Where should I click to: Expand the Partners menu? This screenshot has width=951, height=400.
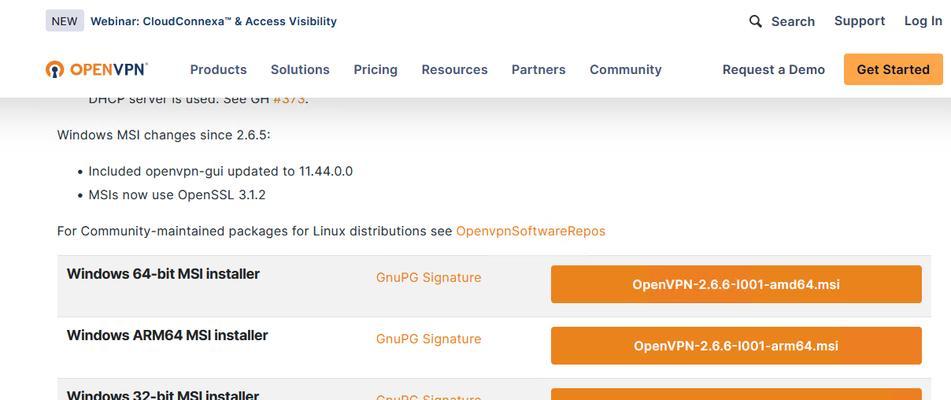point(538,69)
